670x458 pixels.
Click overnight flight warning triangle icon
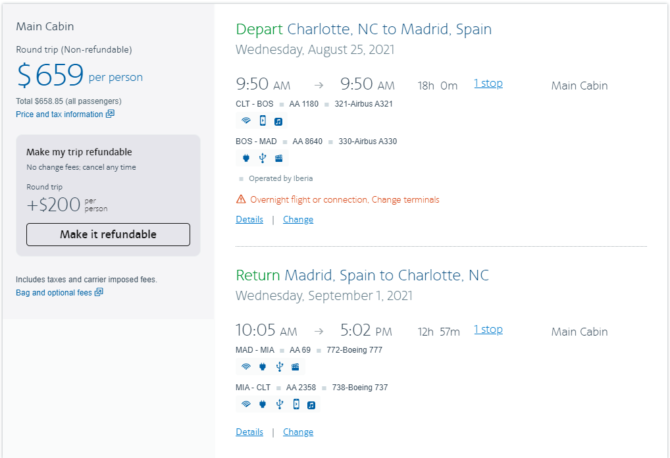point(241,199)
